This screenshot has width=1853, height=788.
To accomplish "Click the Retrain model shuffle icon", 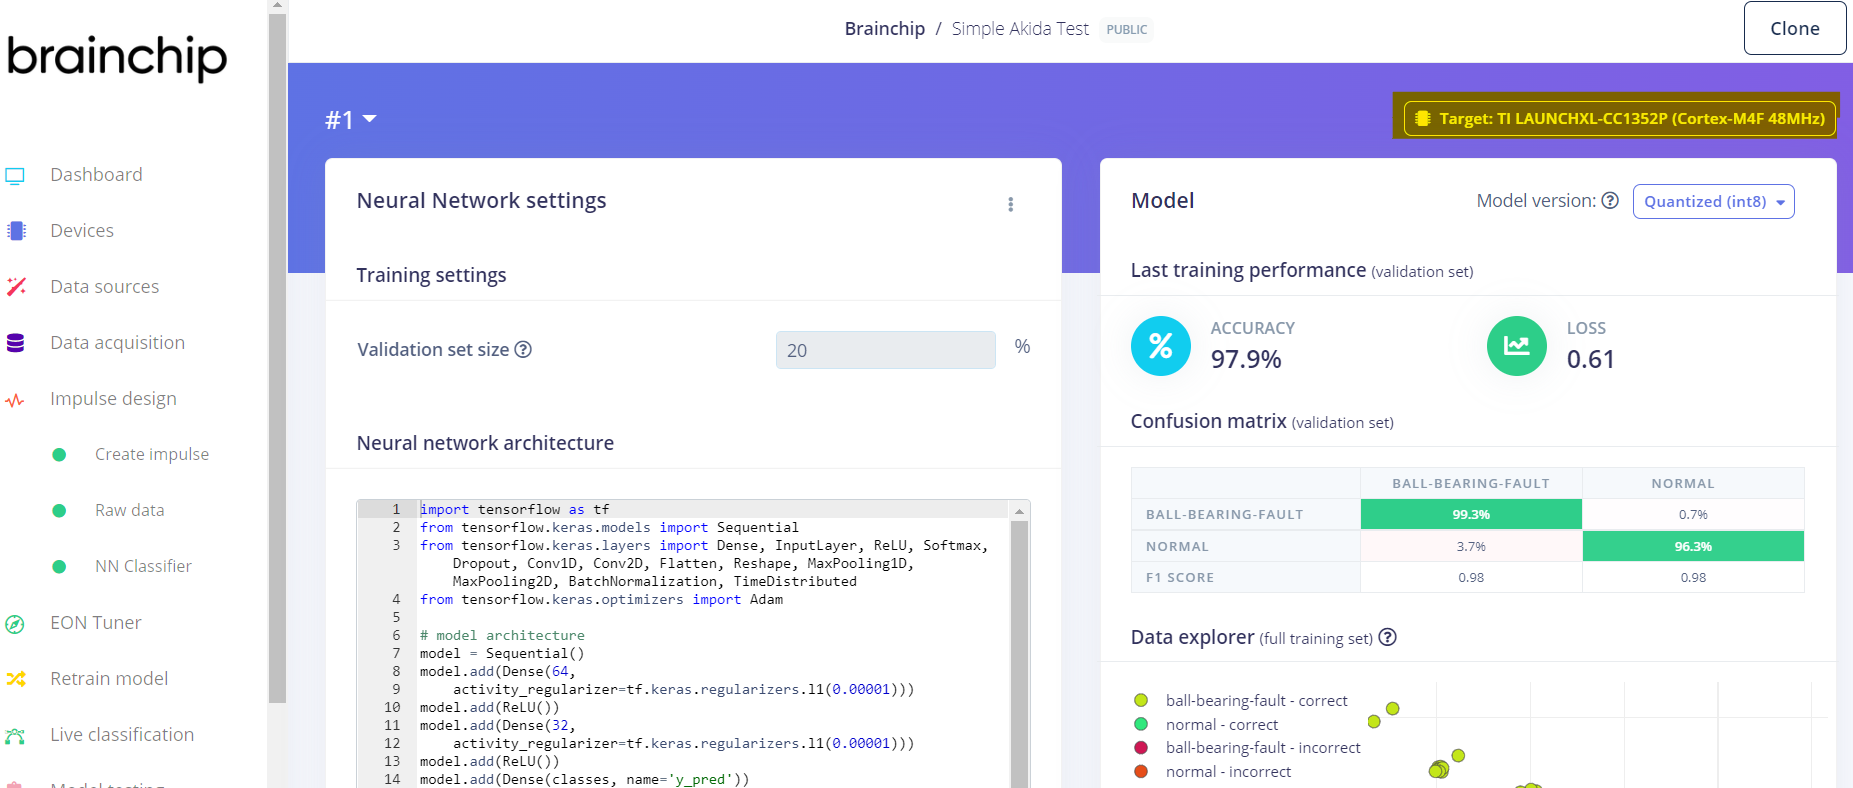I will (16, 679).
